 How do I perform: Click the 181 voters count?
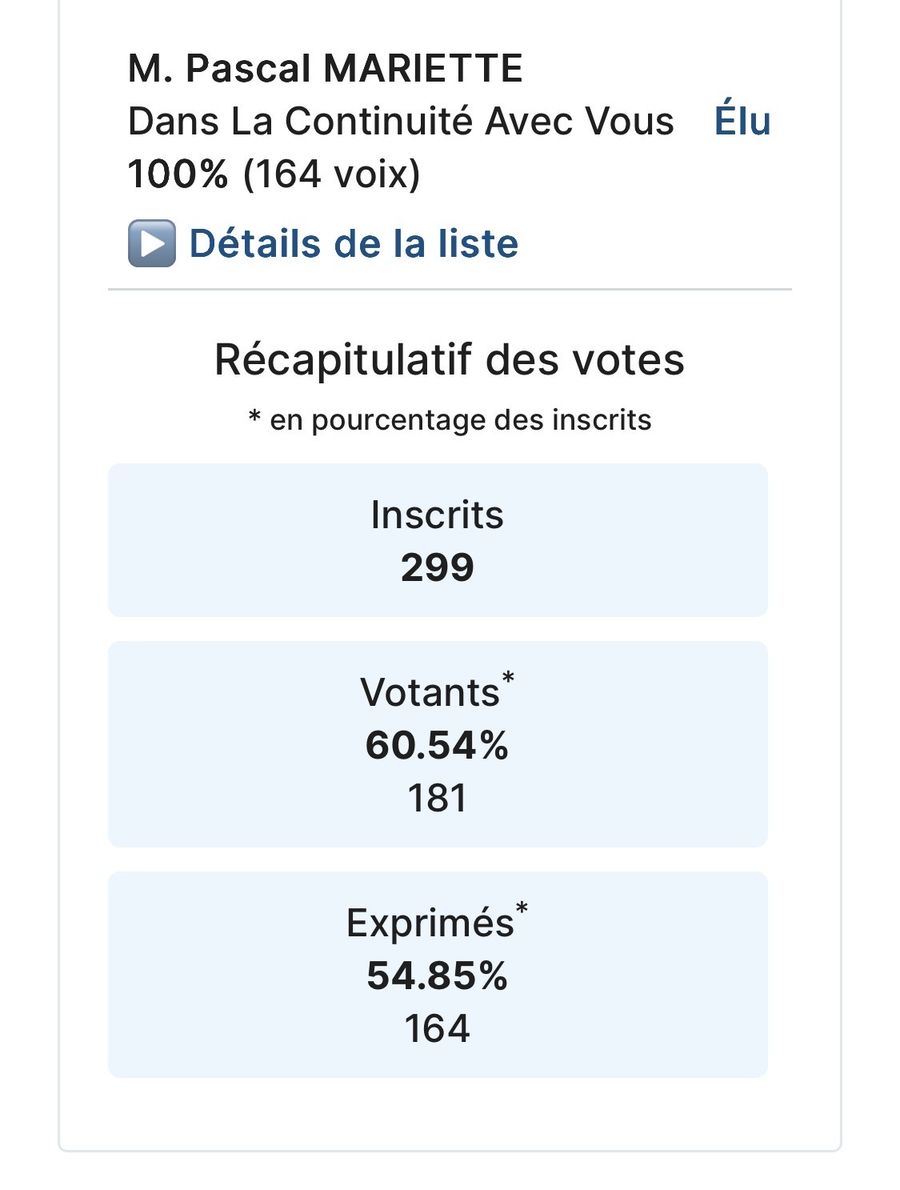click(x=437, y=799)
